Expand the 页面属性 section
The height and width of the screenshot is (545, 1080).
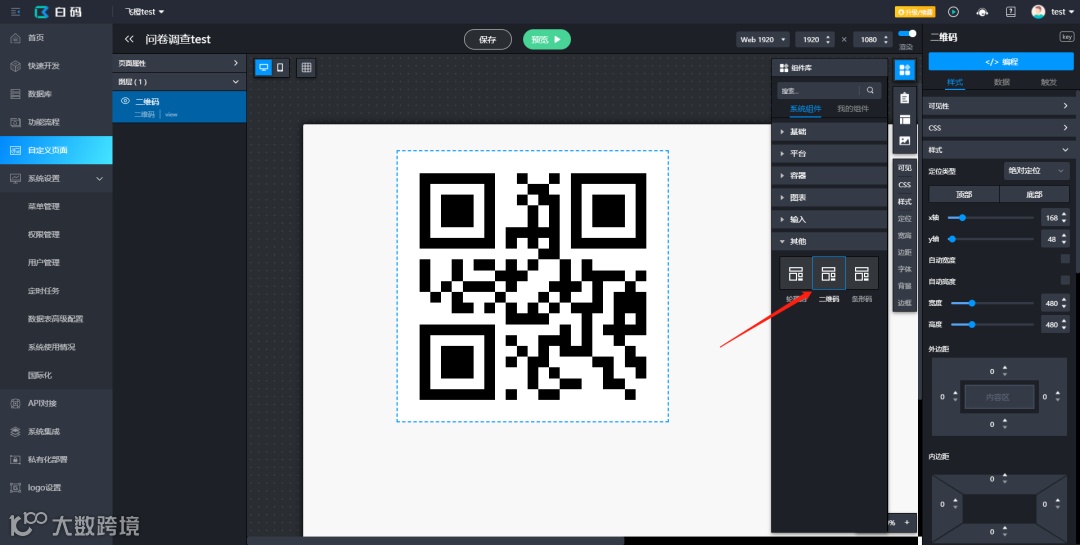pyautogui.click(x=179, y=63)
